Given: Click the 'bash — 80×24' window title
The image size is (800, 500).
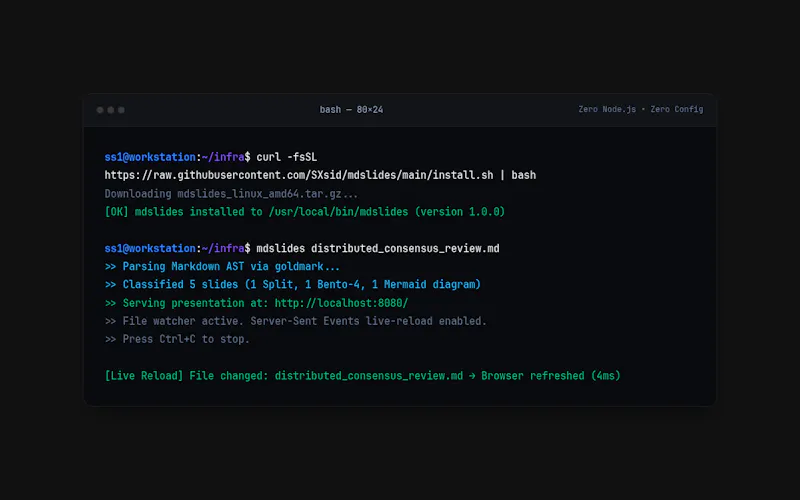Looking at the screenshot, I should [351, 110].
